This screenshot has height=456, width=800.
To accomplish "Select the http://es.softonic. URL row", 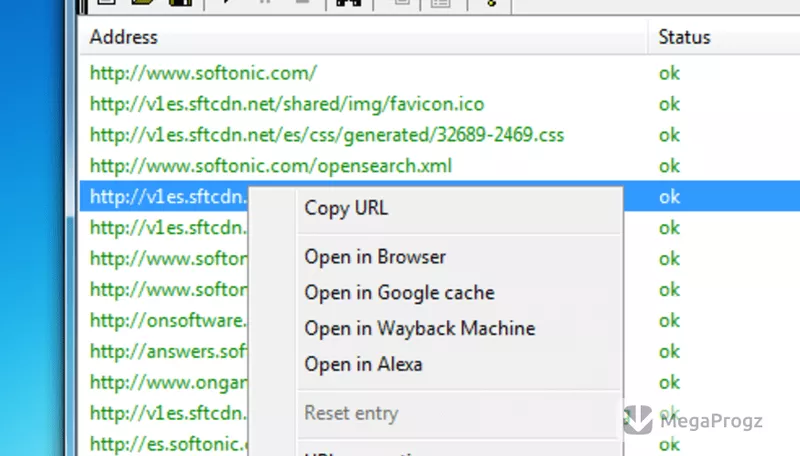I will pyautogui.click(x=168, y=444).
